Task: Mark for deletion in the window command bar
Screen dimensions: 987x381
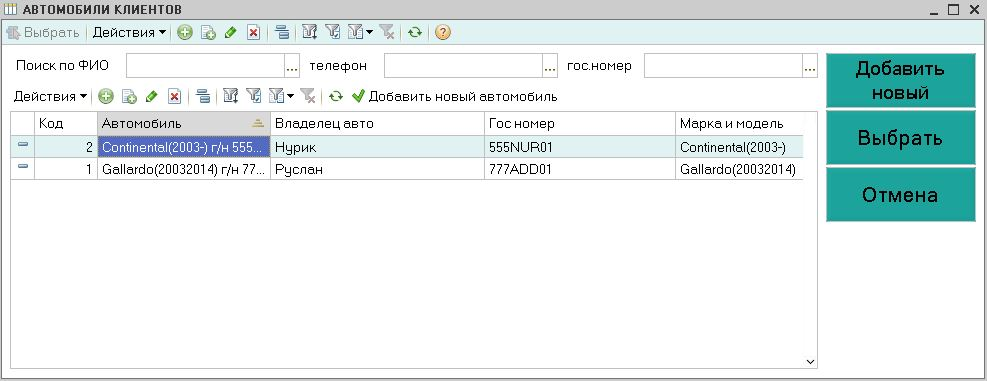Action: pyautogui.click(x=253, y=33)
